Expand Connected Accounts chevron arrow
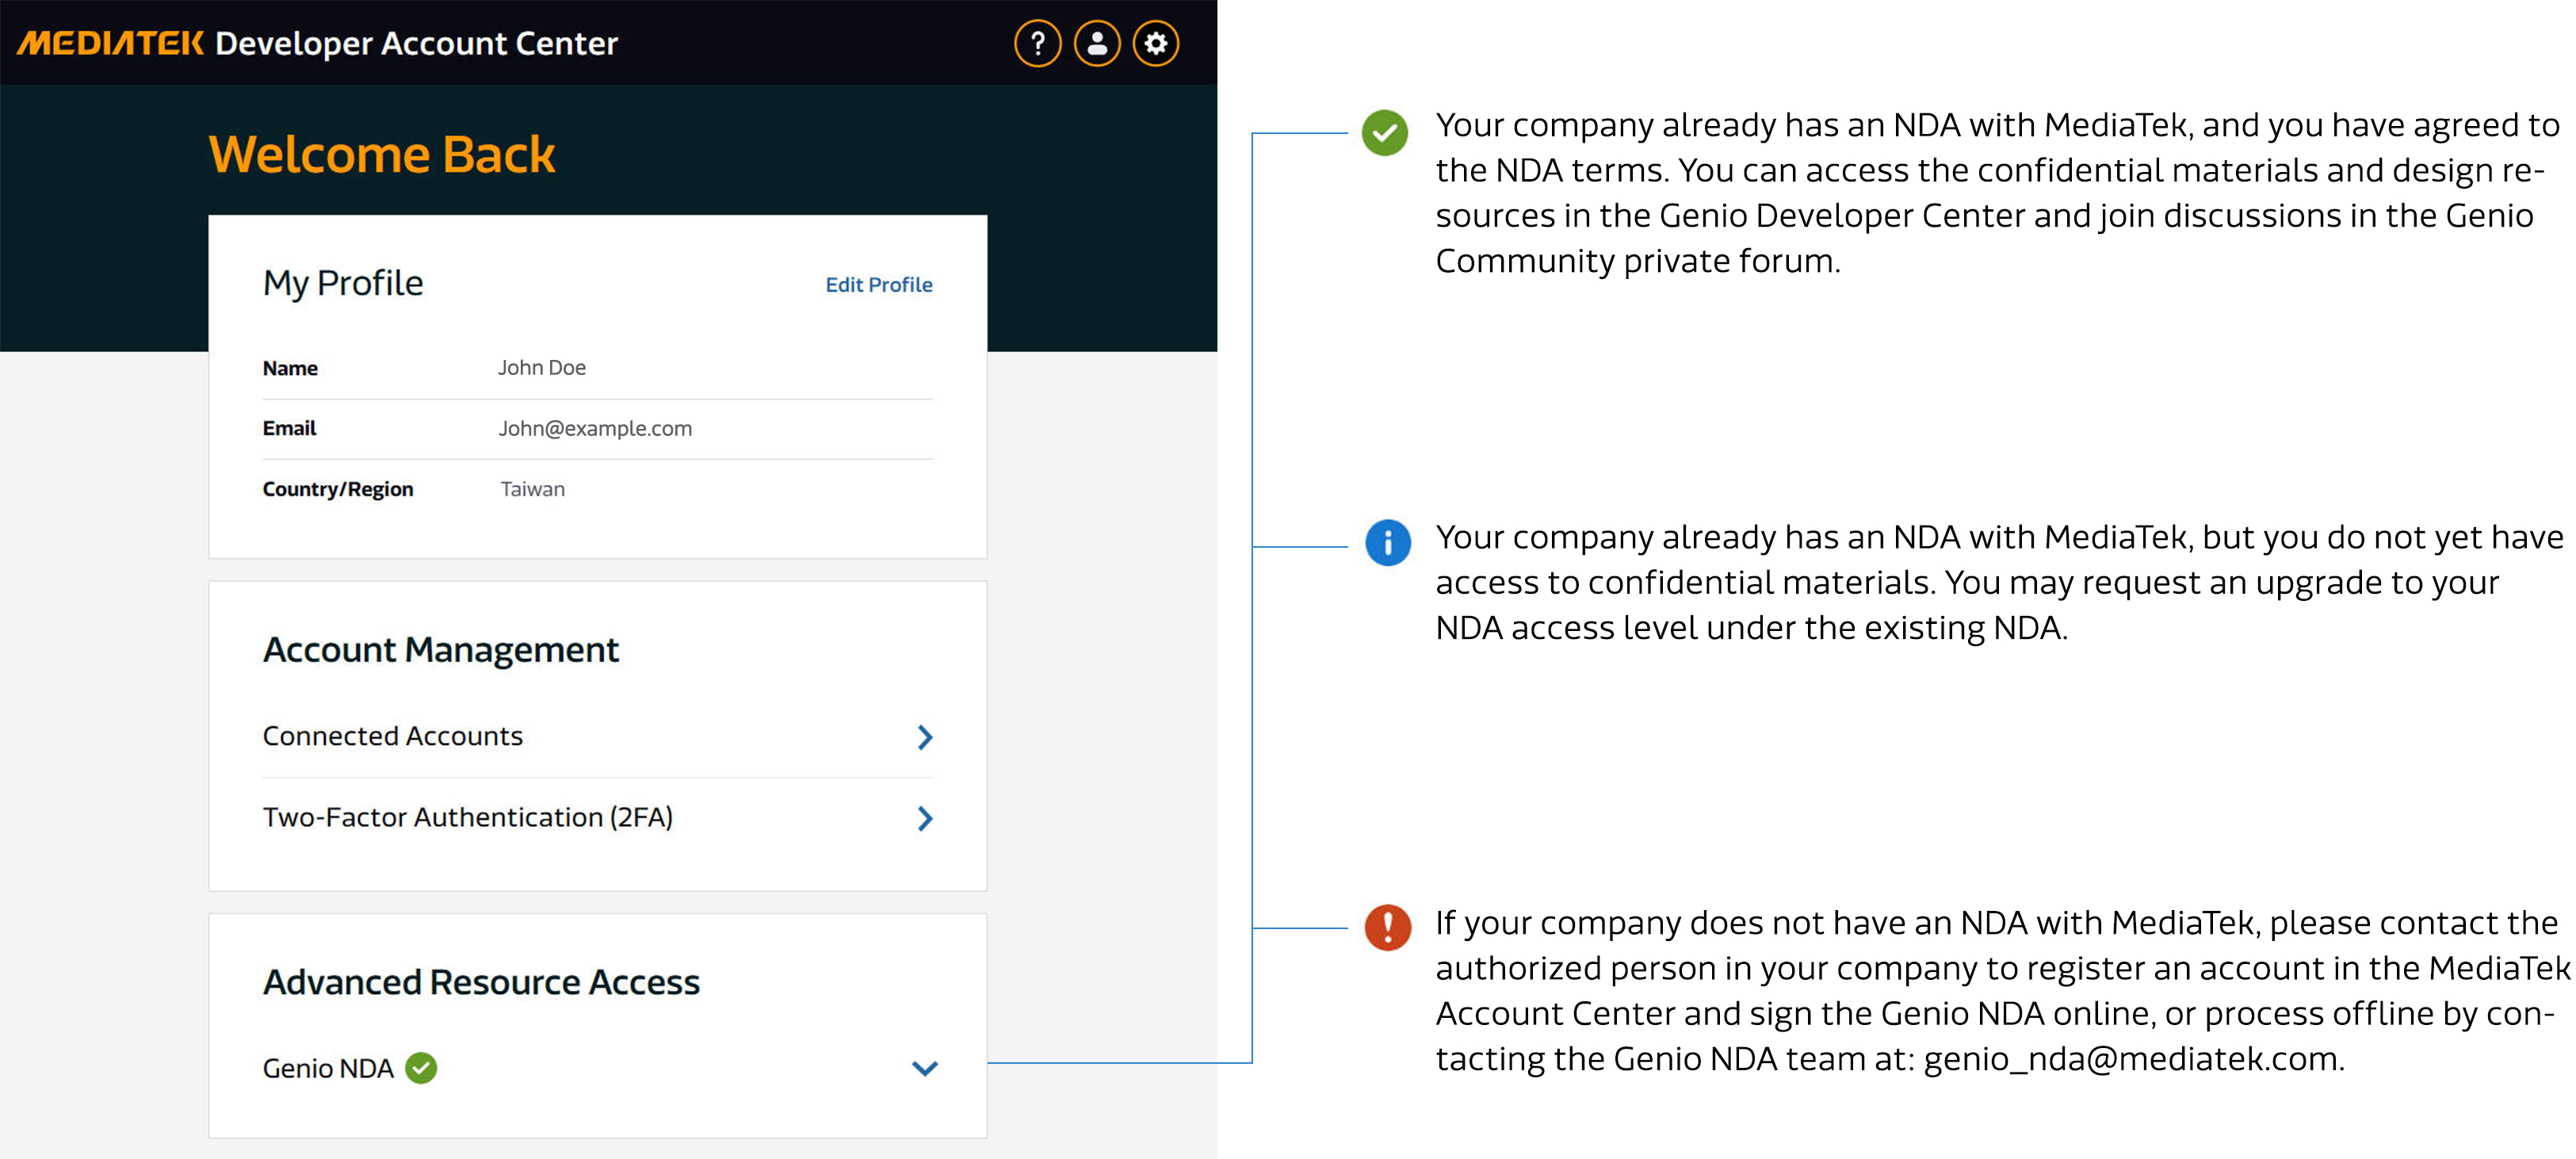This screenshot has height=1159, width=2576. tap(925, 737)
